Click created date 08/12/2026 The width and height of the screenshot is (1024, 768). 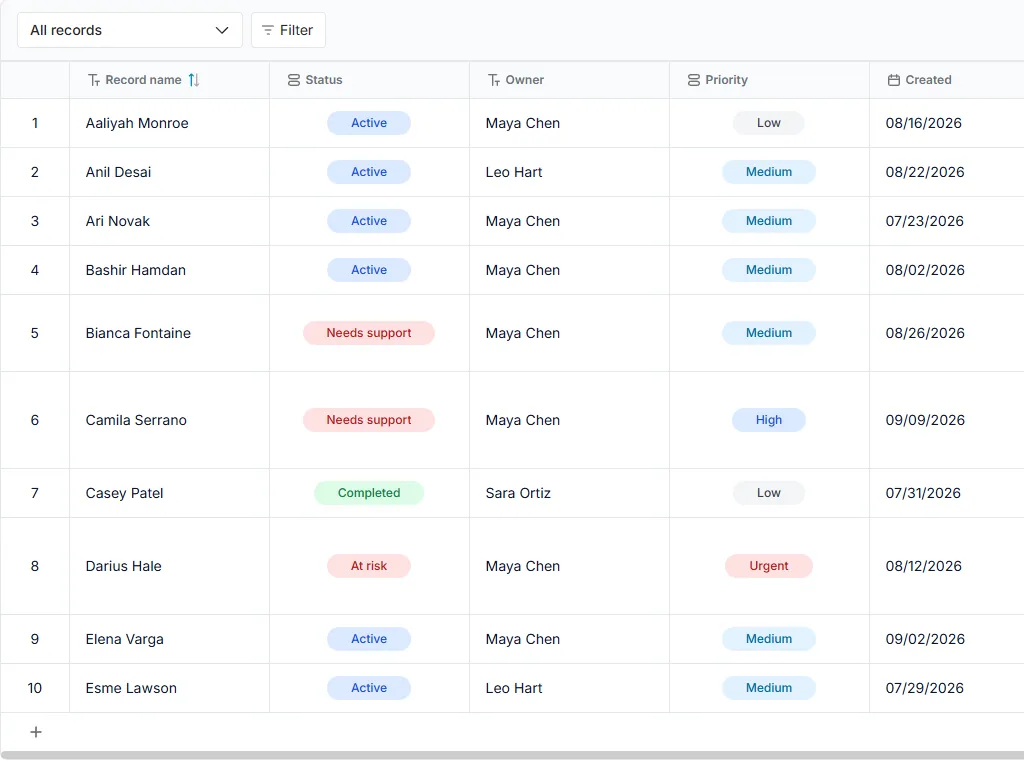coord(923,566)
